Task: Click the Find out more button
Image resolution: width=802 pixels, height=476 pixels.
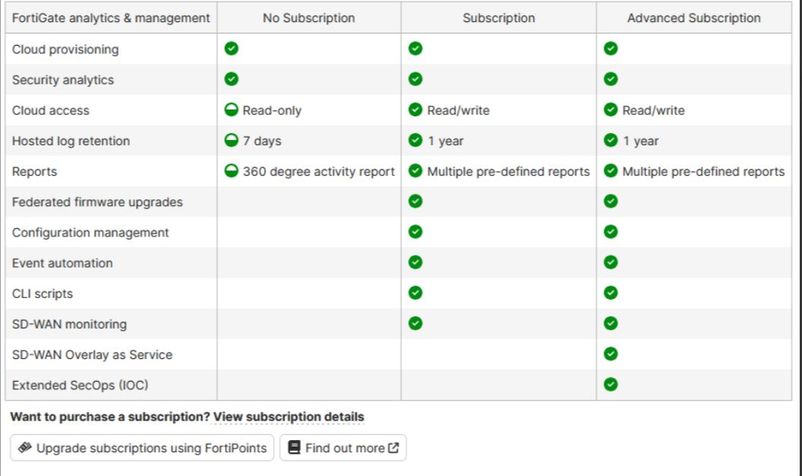Action: click(343, 448)
